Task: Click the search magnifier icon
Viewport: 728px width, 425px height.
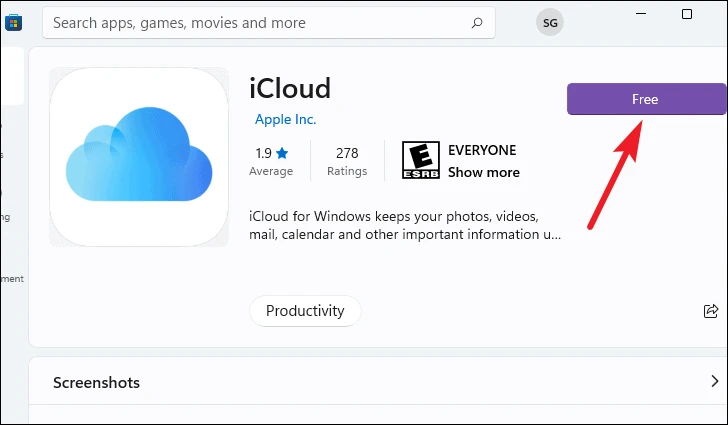Action: [x=477, y=23]
